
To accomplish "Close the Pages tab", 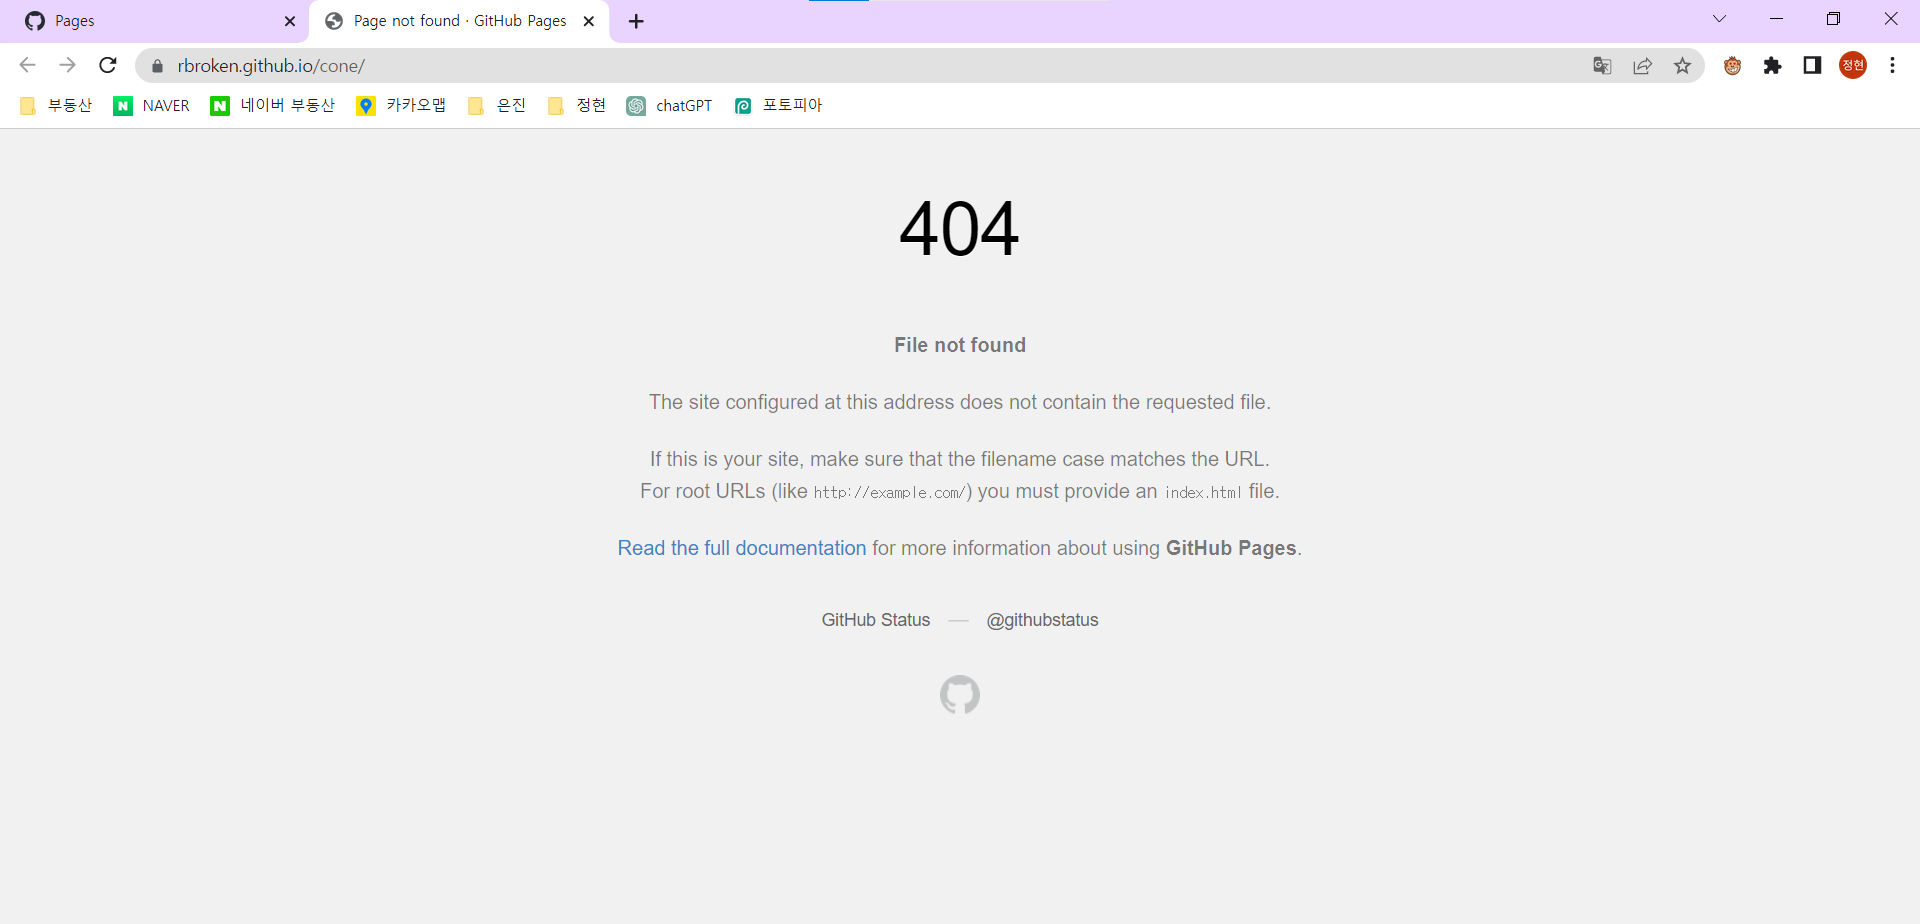I will point(290,21).
